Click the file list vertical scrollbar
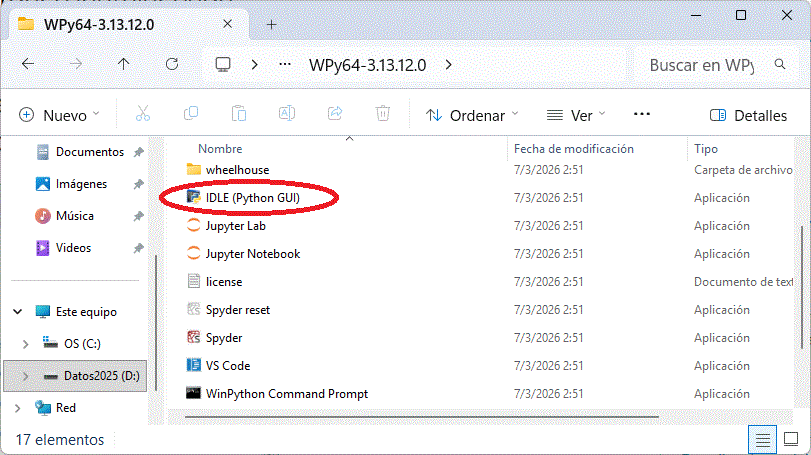Viewport: 811px width, 455px height. click(x=802, y=287)
